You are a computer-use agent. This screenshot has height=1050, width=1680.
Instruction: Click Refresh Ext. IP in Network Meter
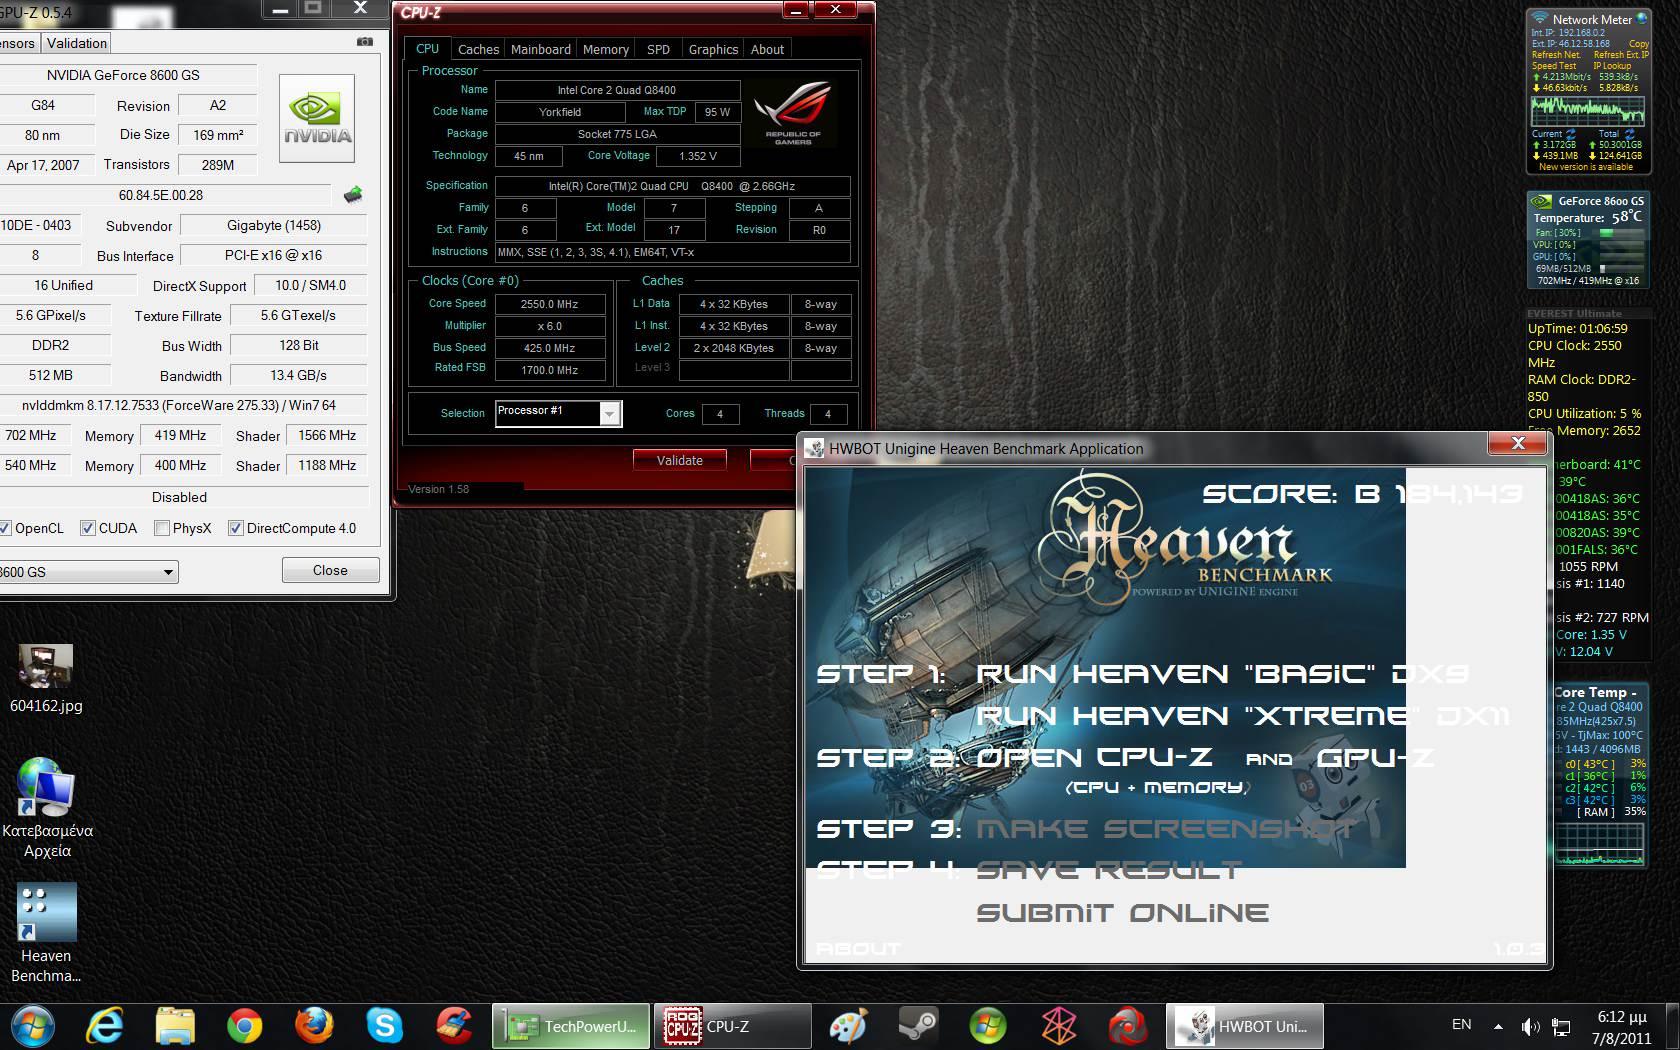pyautogui.click(x=1621, y=55)
